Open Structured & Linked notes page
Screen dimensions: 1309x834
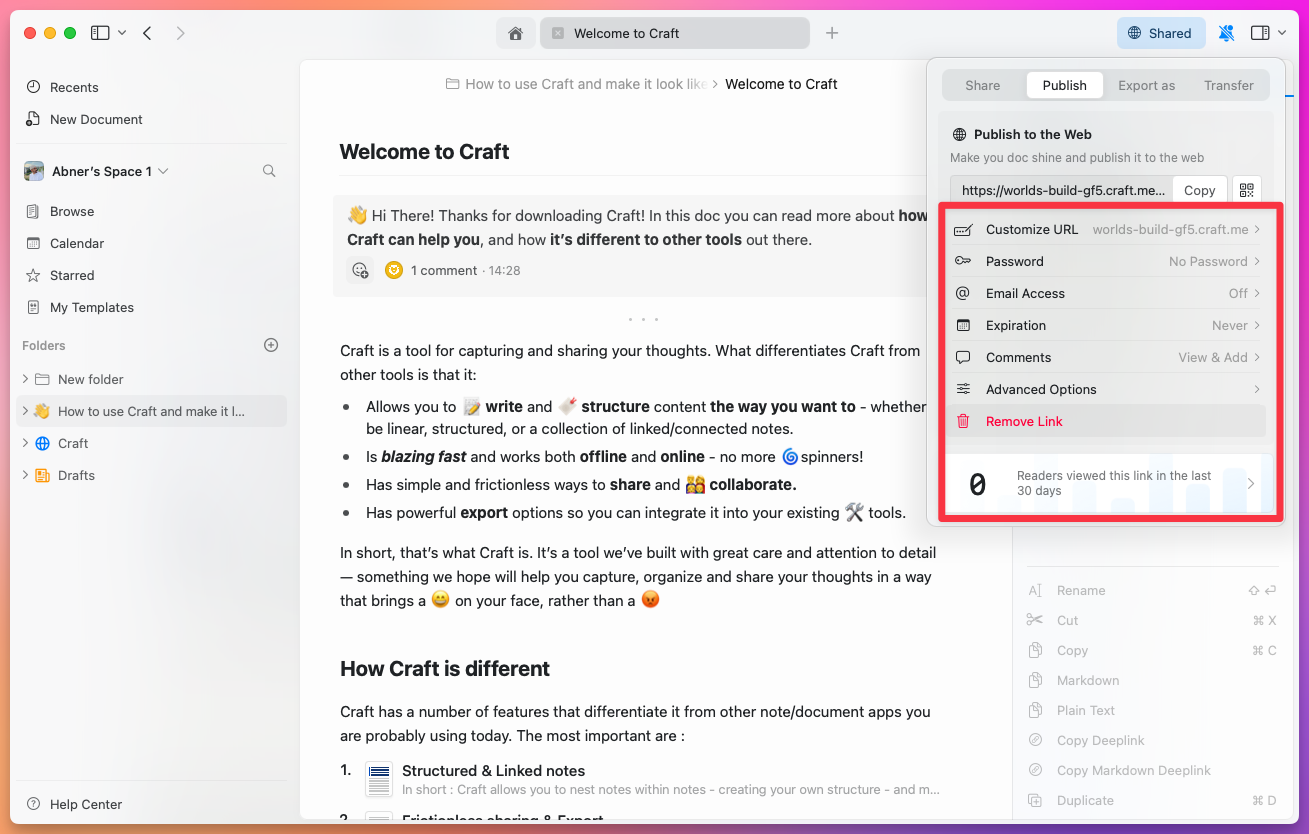493,771
